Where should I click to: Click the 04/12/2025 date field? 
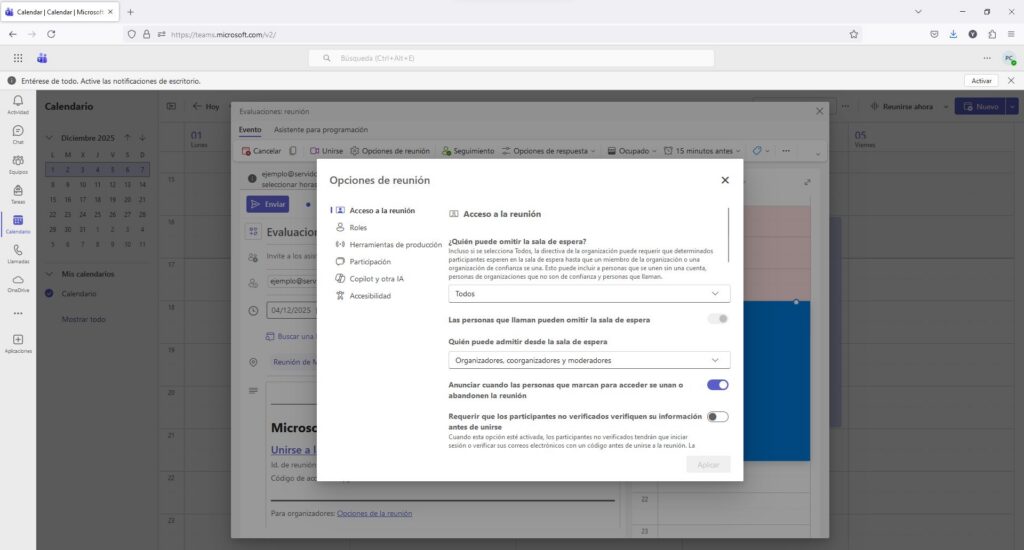click(291, 310)
